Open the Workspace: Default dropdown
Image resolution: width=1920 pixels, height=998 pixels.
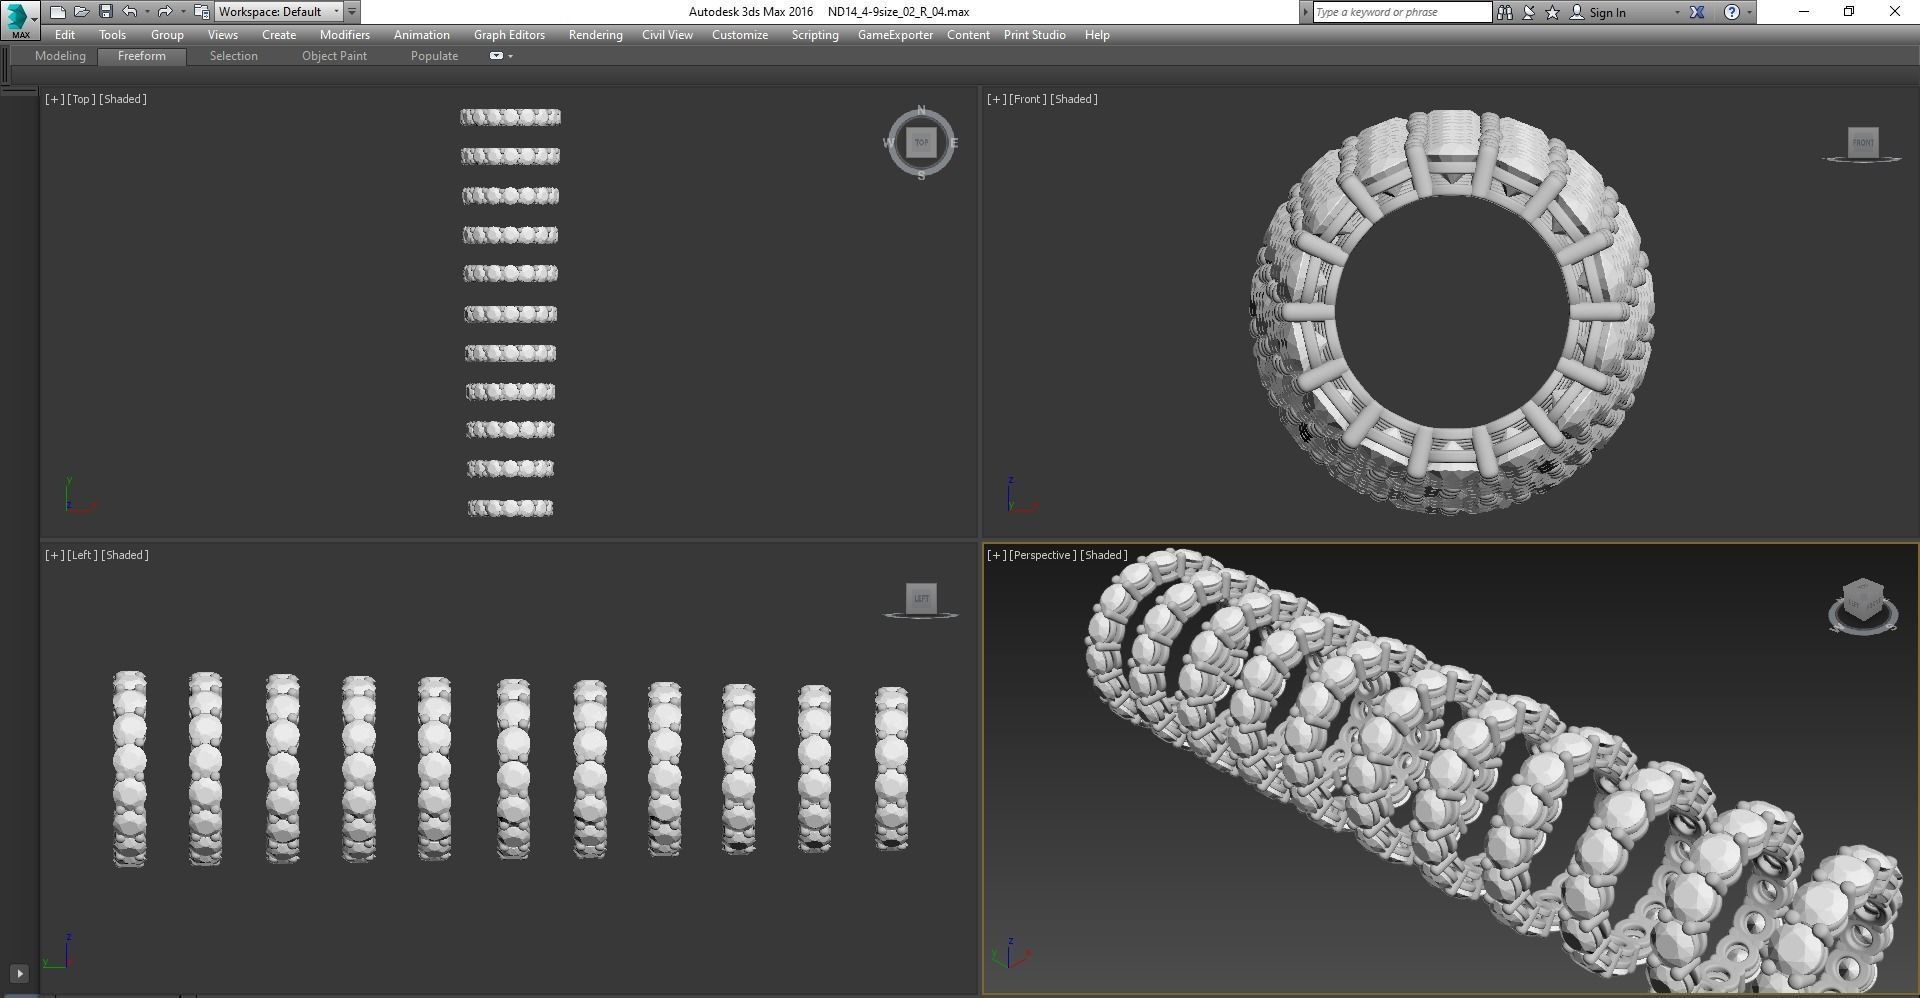(279, 12)
